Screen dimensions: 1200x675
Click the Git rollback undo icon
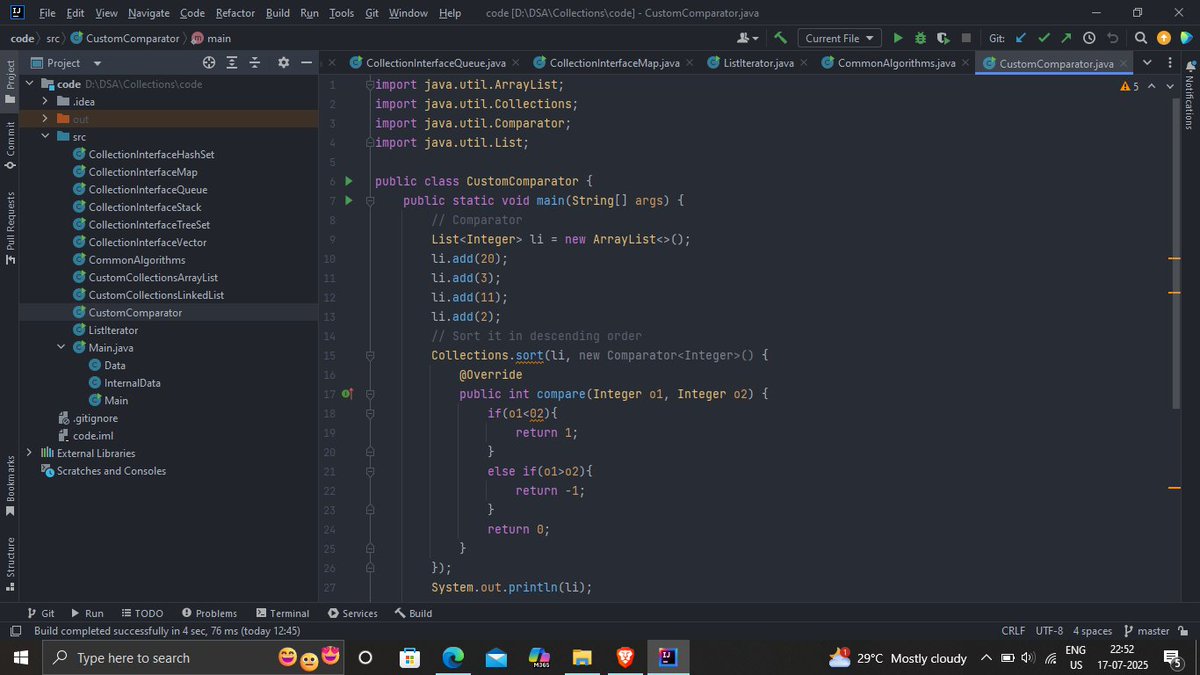[x=1112, y=38]
